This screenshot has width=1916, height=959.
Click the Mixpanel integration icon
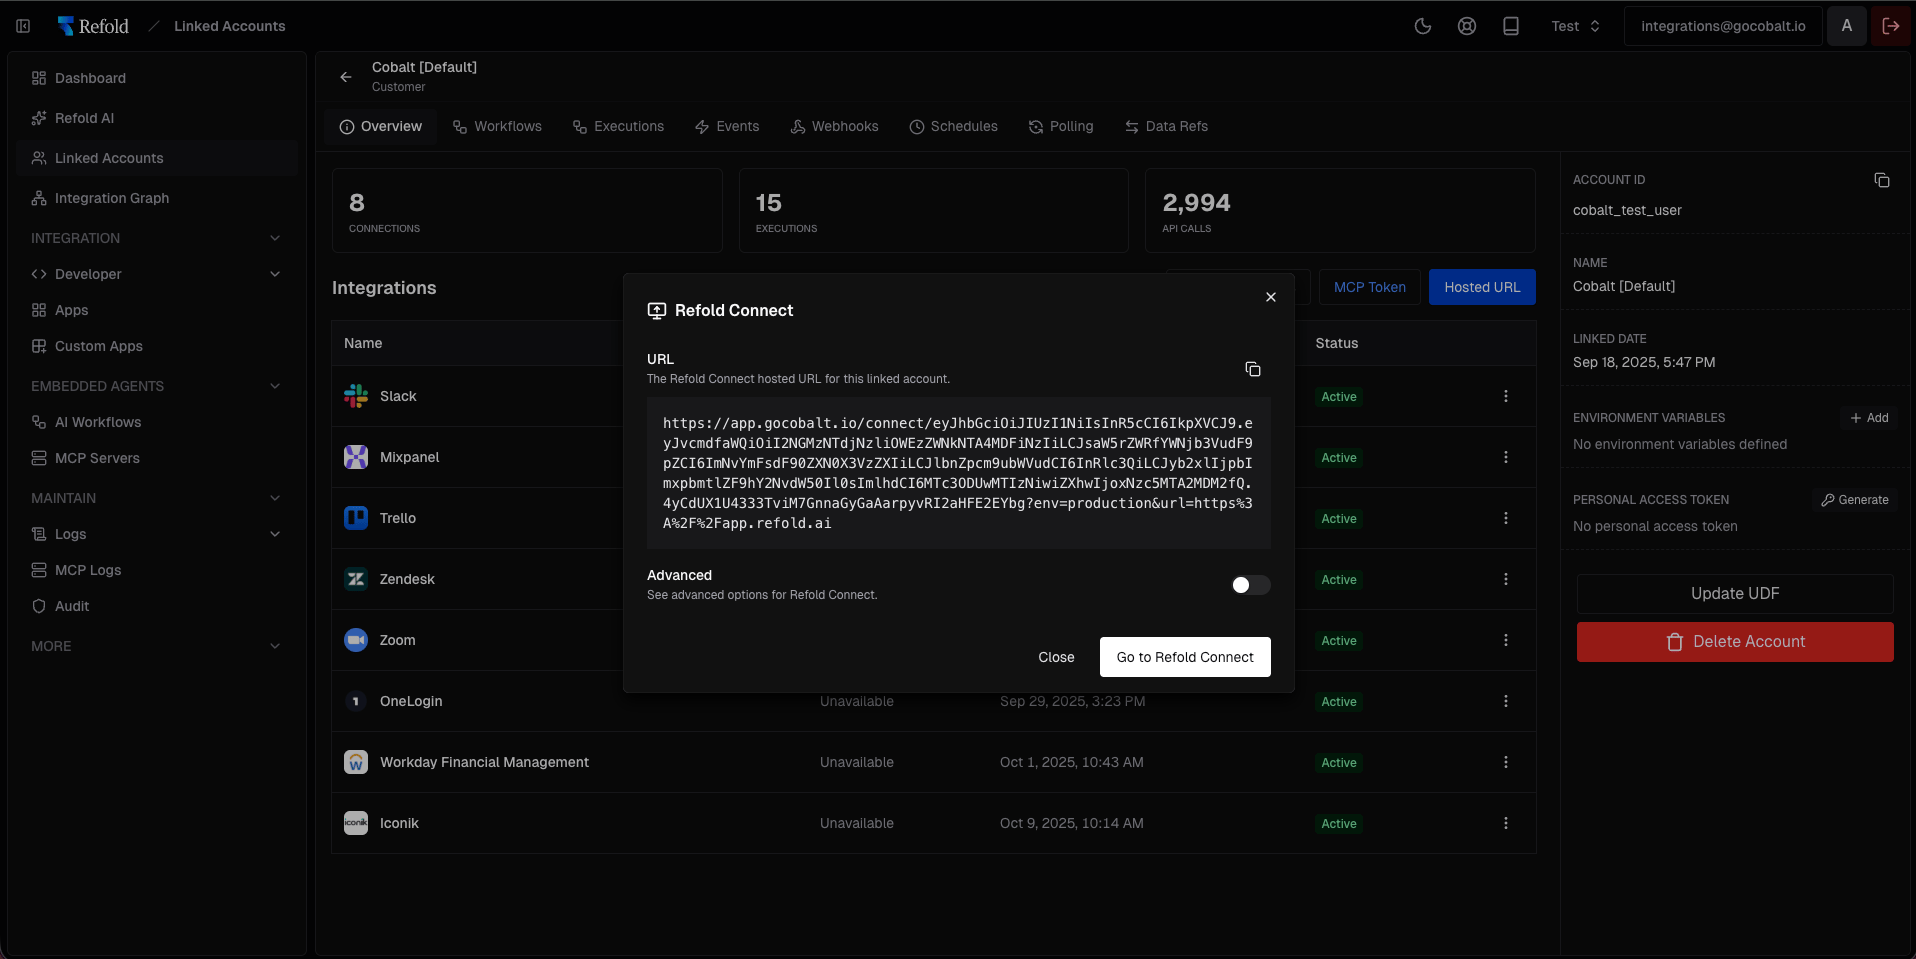[356, 457]
